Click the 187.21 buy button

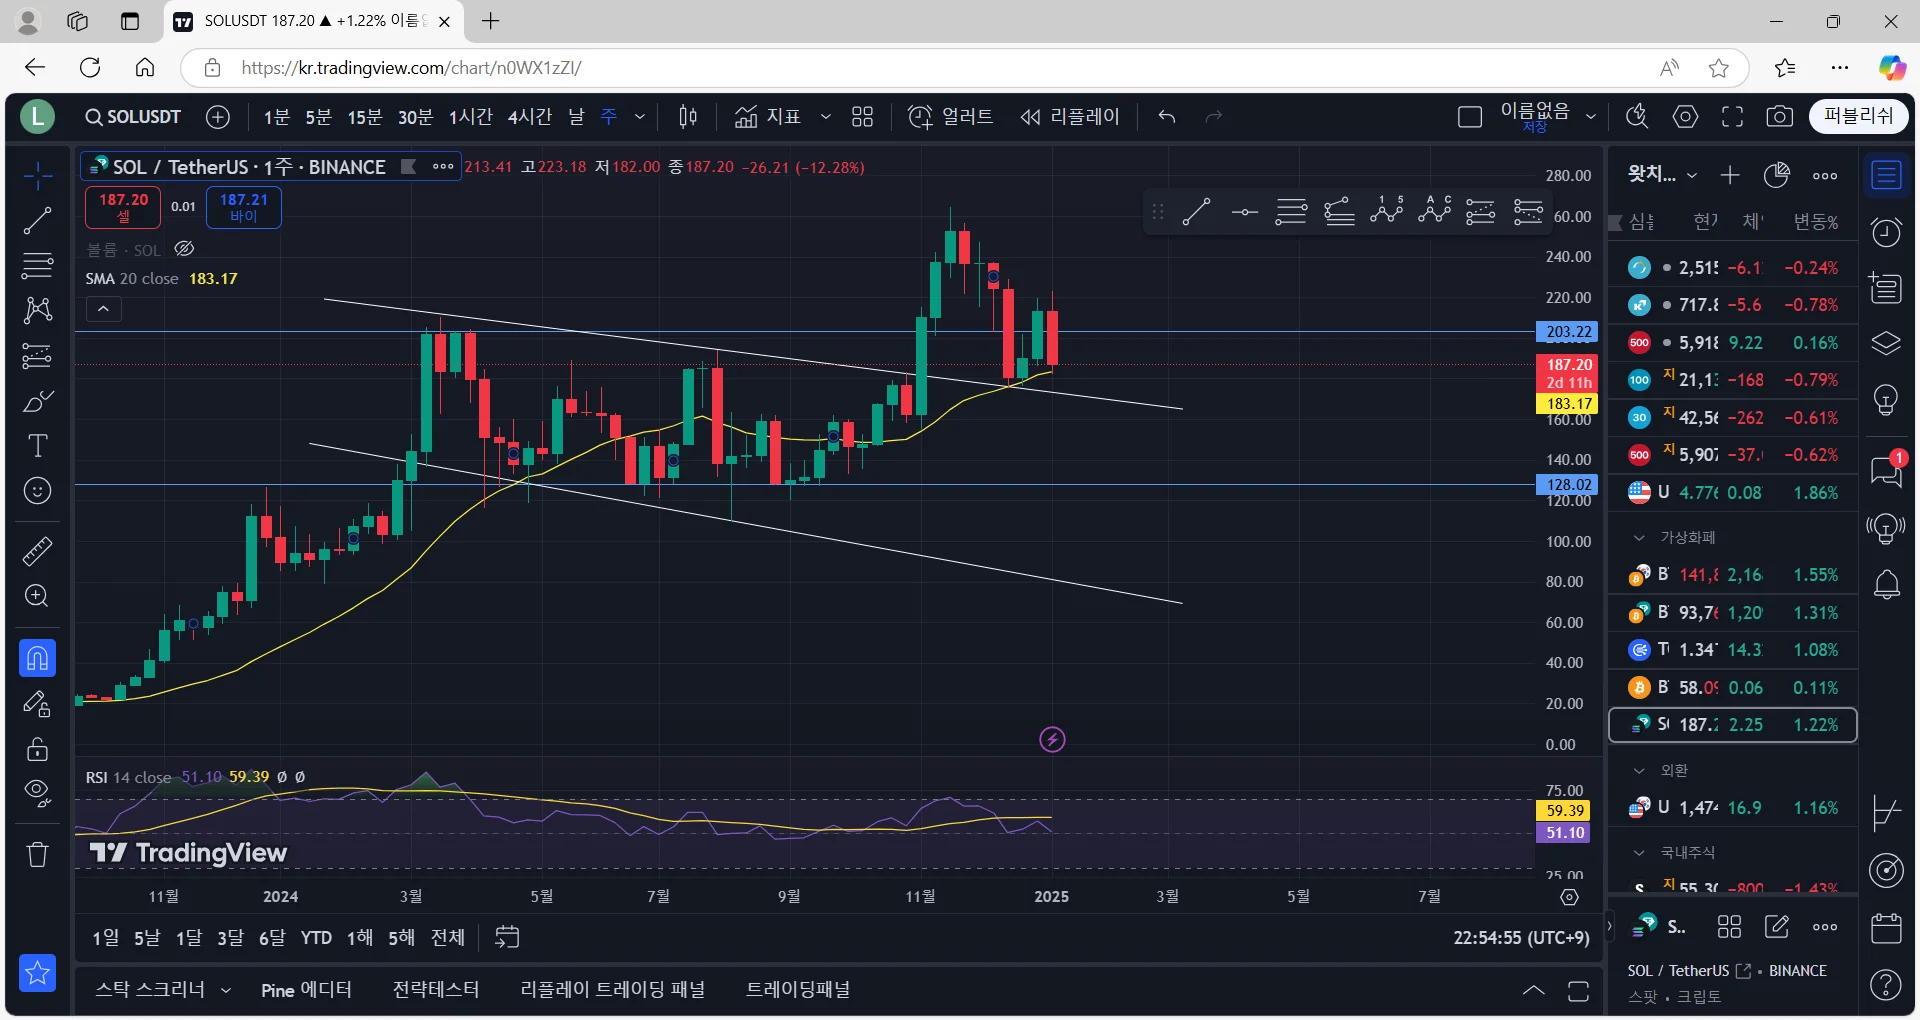tap(244, 207)
